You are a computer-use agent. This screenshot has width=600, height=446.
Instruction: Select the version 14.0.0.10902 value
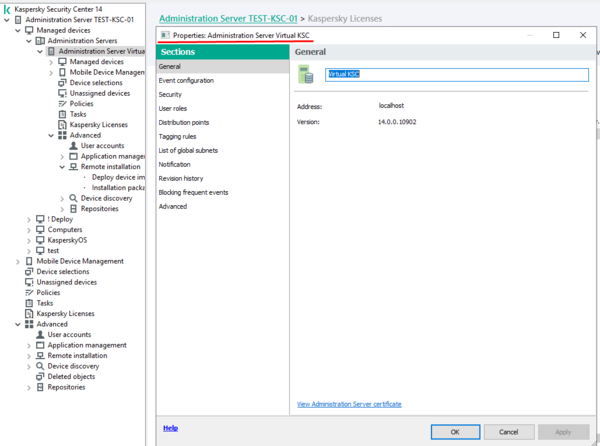click(397, 122)
